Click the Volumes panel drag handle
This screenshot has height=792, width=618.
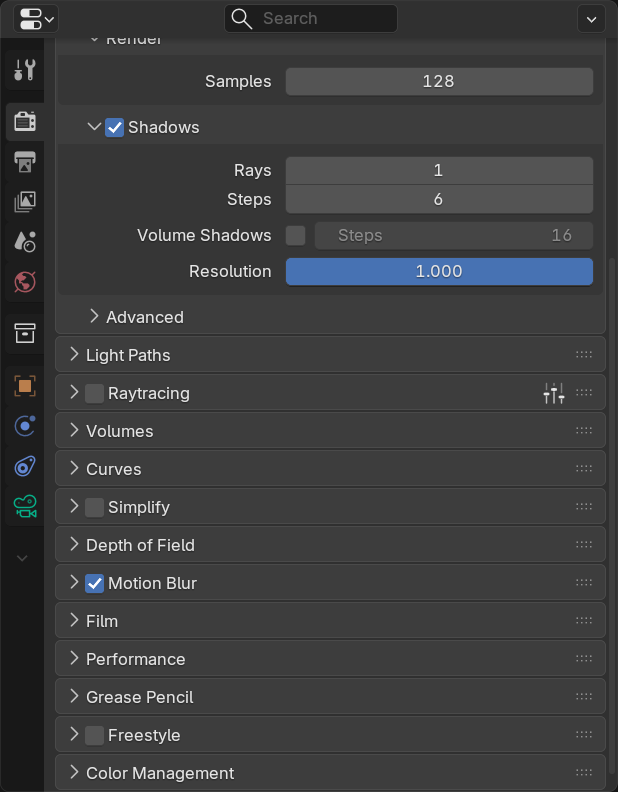click(x=584, y=430)
